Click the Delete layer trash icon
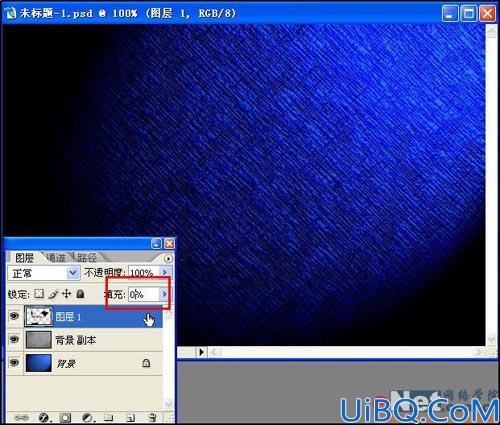500x425 pixels. tap(152, 417)
